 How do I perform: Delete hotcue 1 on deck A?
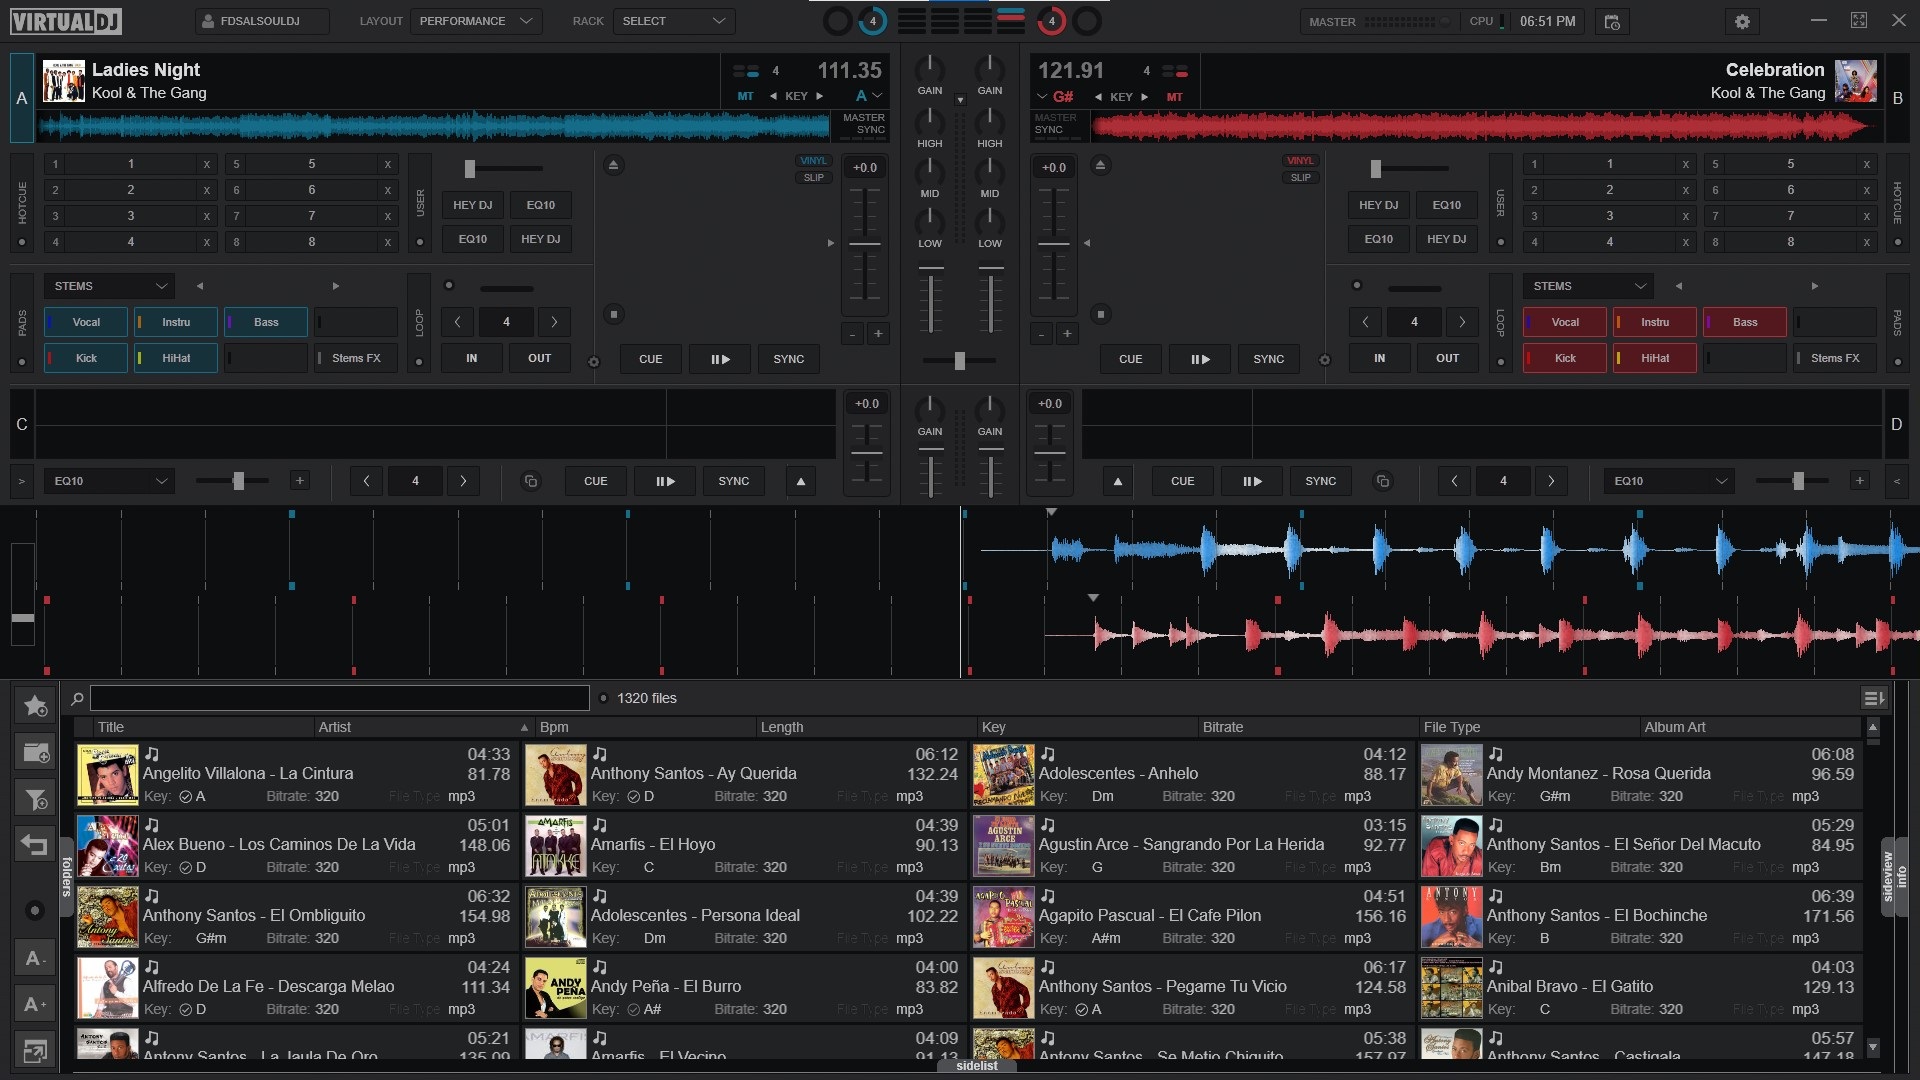pos(207,164)
